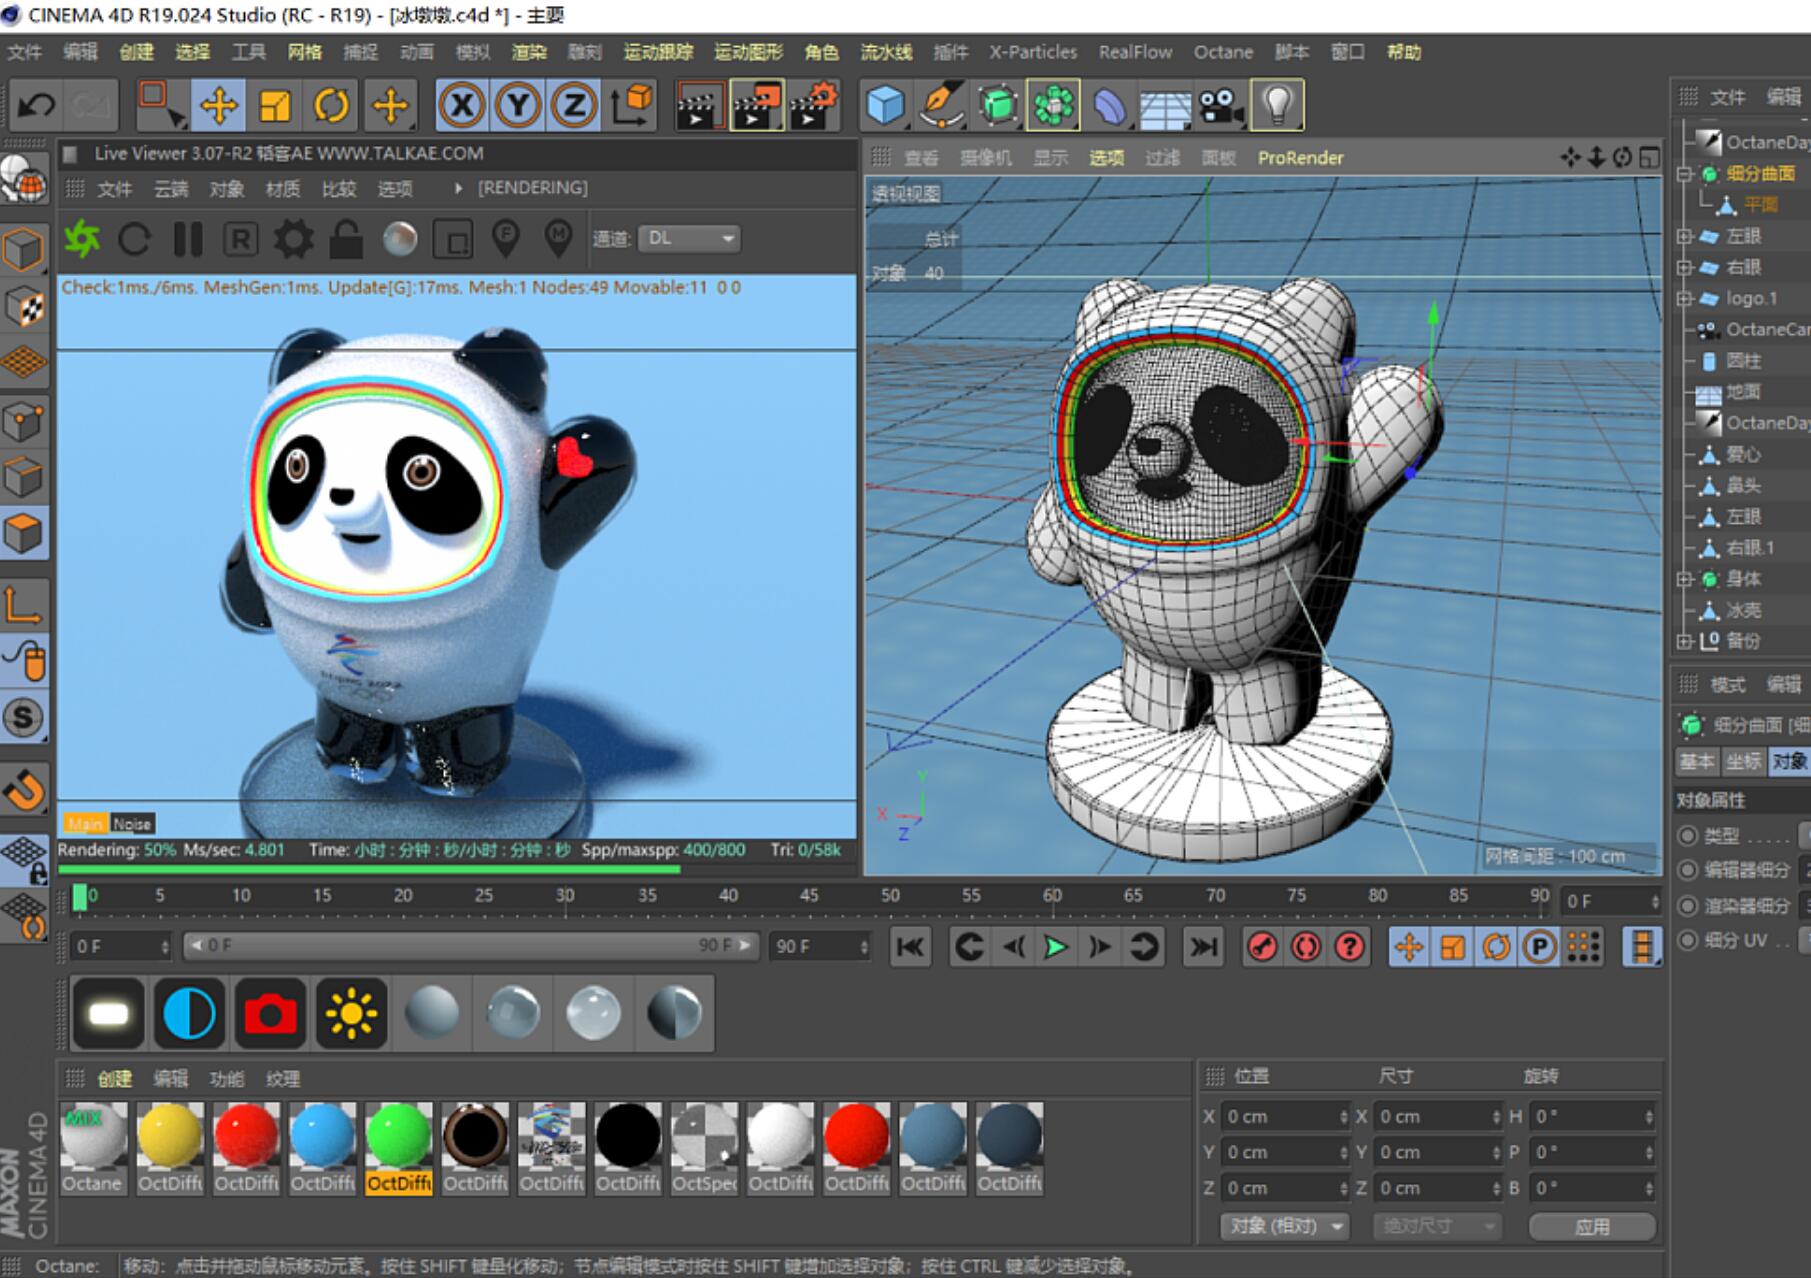Toggle clay mode sphere in Live Viewer

[x=400, y=239]
